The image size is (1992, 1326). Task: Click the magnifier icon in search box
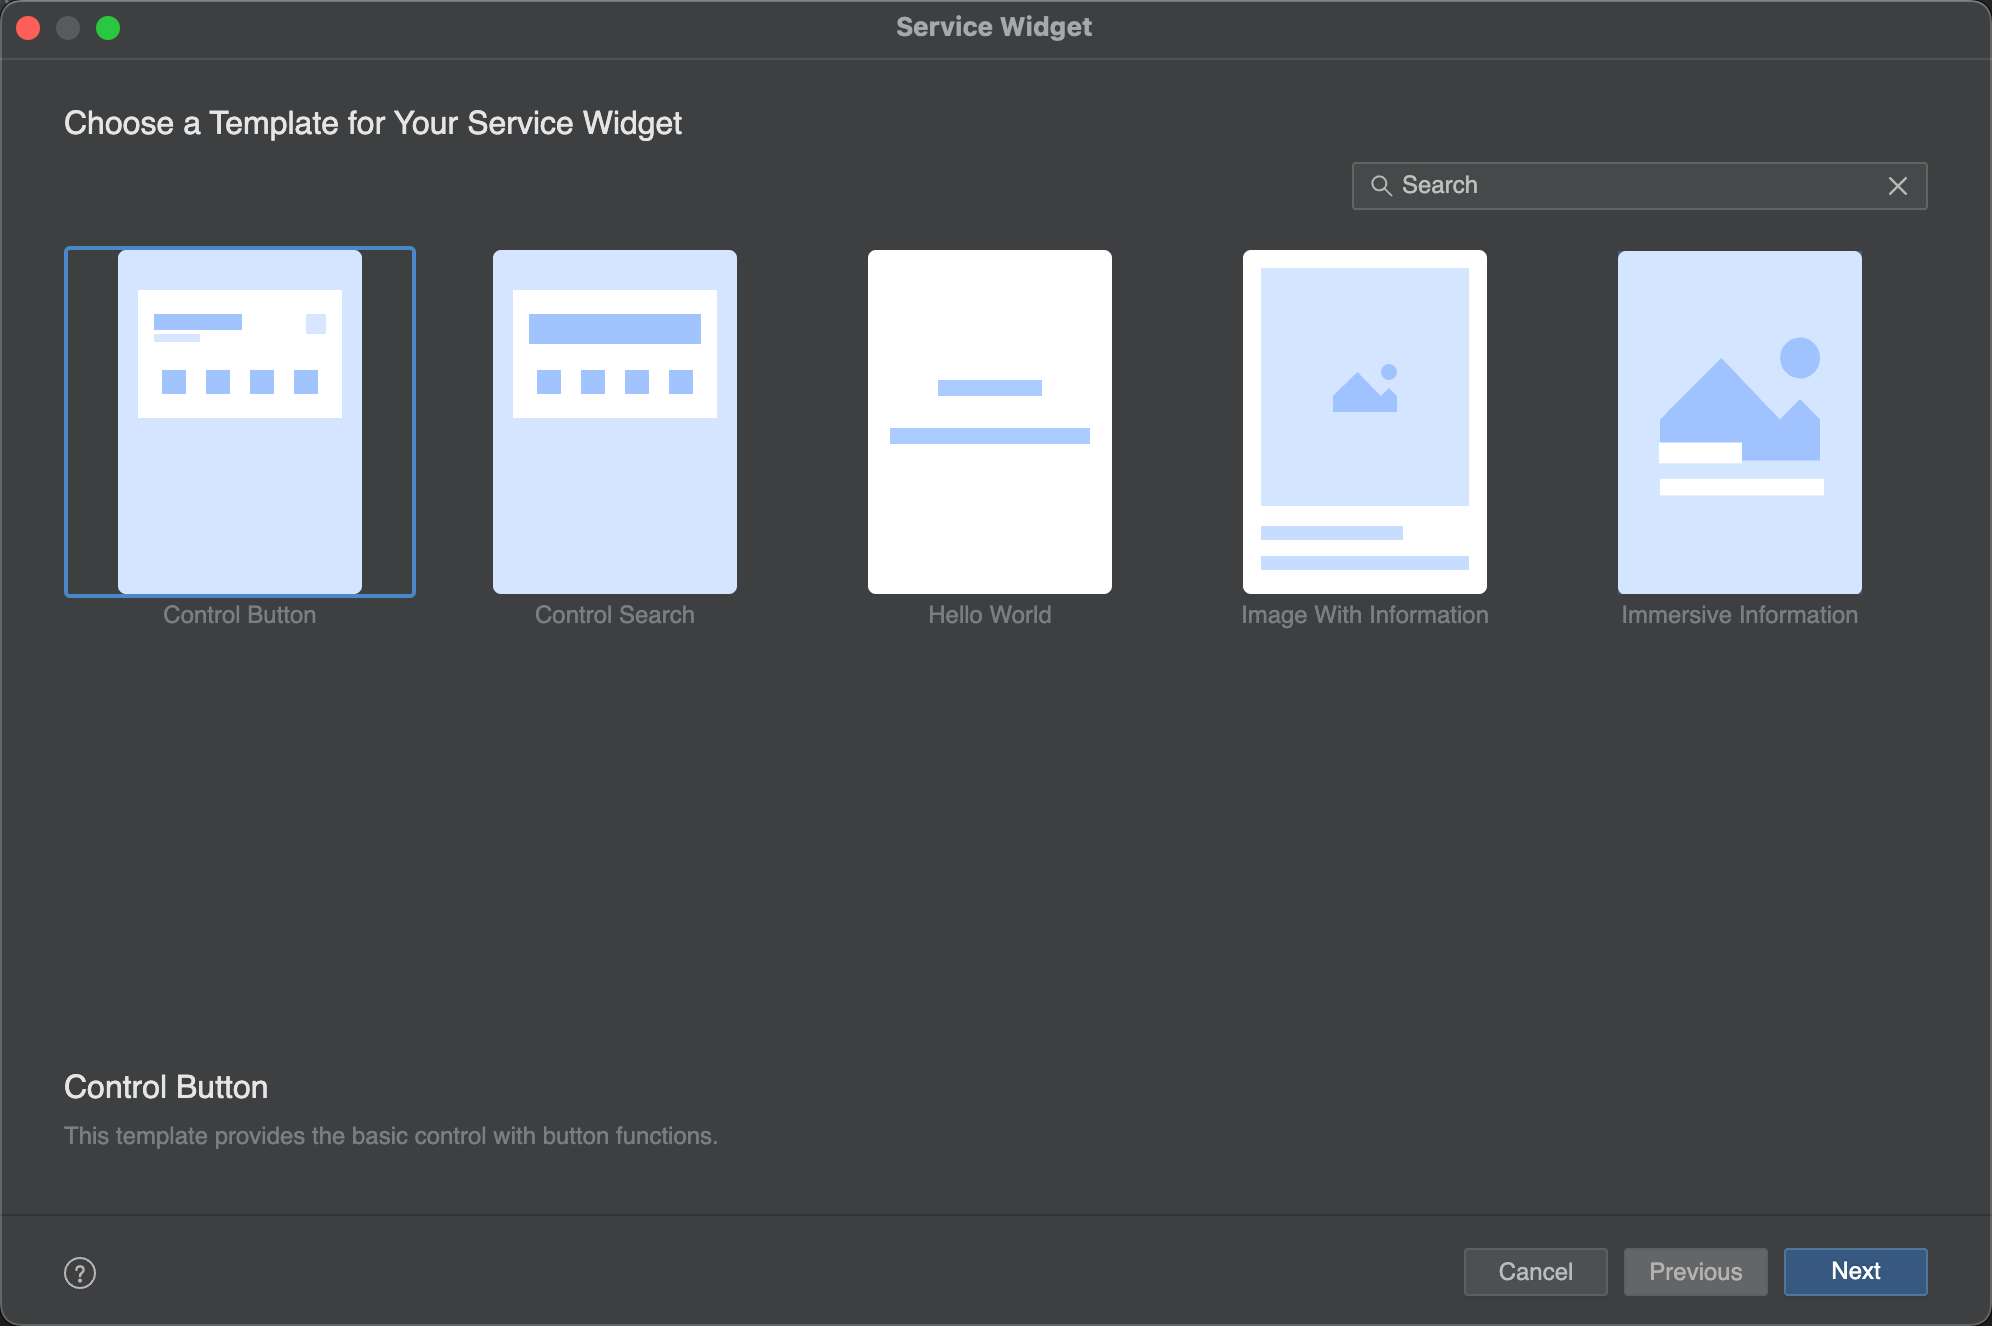pos(1381,185)
